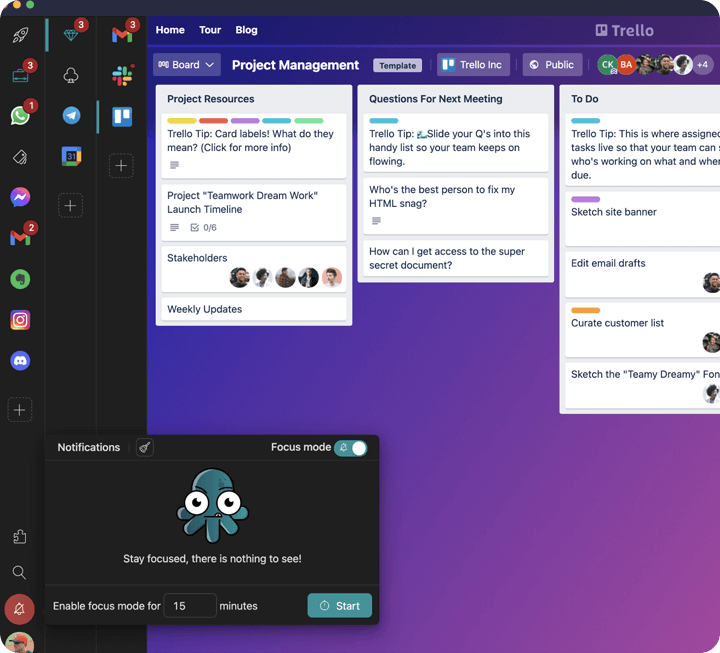The width and height of the screenshot is (720, 653).
Task: Click the Project Resources list title
Action: 211,99
